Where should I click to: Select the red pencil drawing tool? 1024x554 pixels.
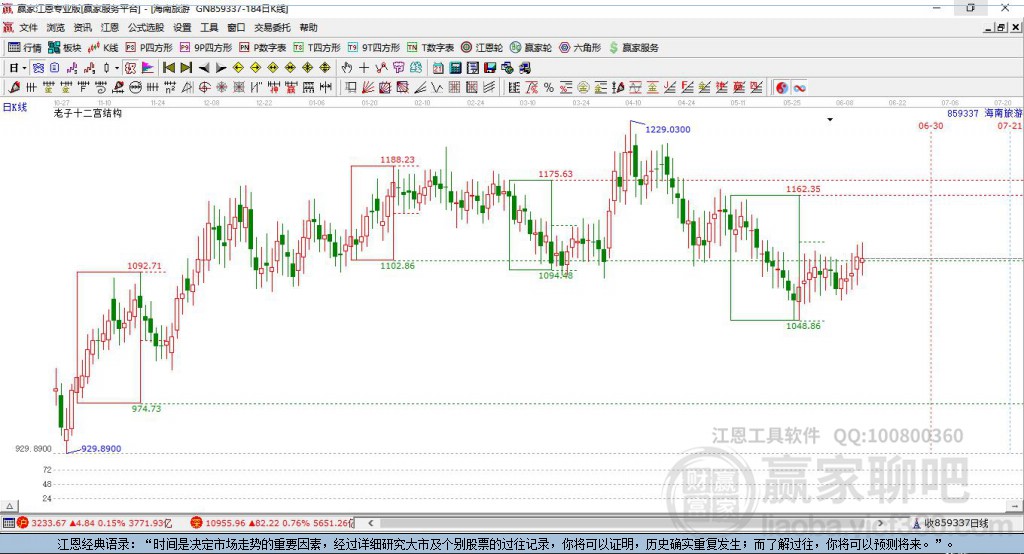pos(14,87)
